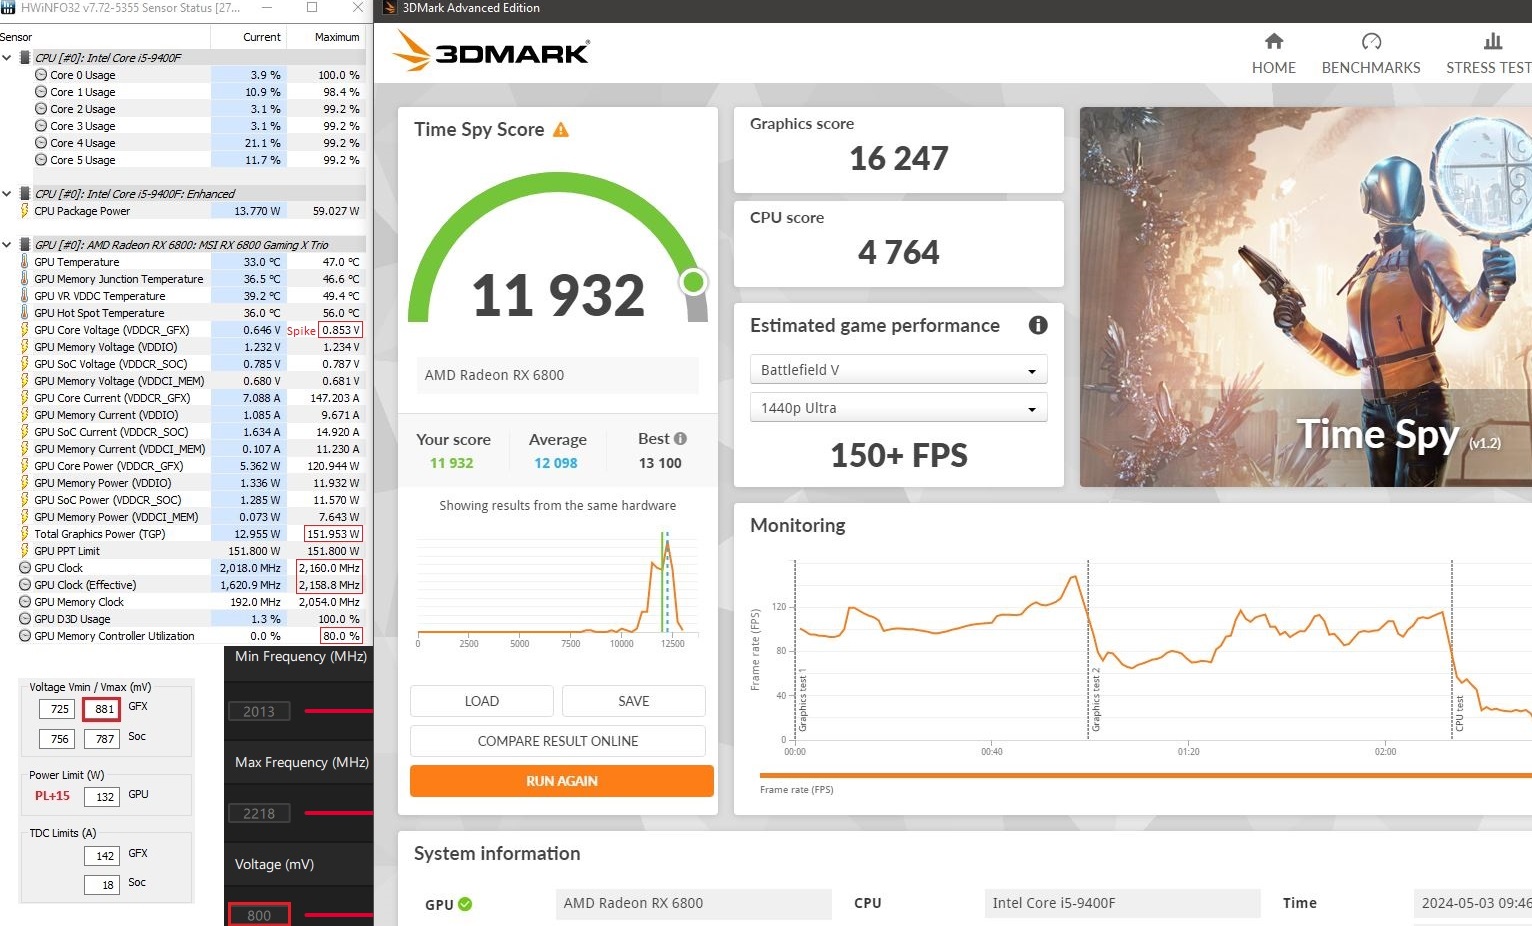Open the 3DMark Home tab

pos(1273,54)
